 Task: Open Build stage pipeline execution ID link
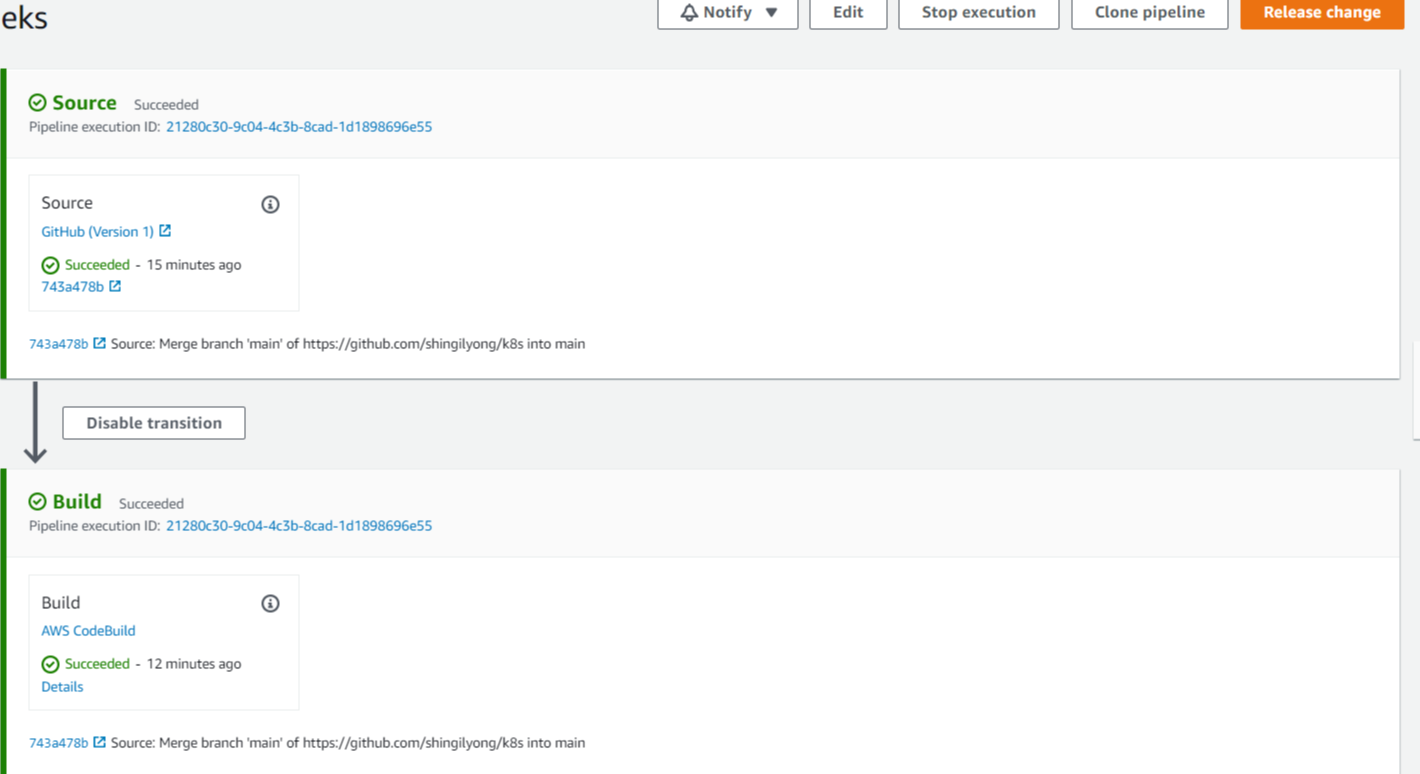[x=299, y=526]
